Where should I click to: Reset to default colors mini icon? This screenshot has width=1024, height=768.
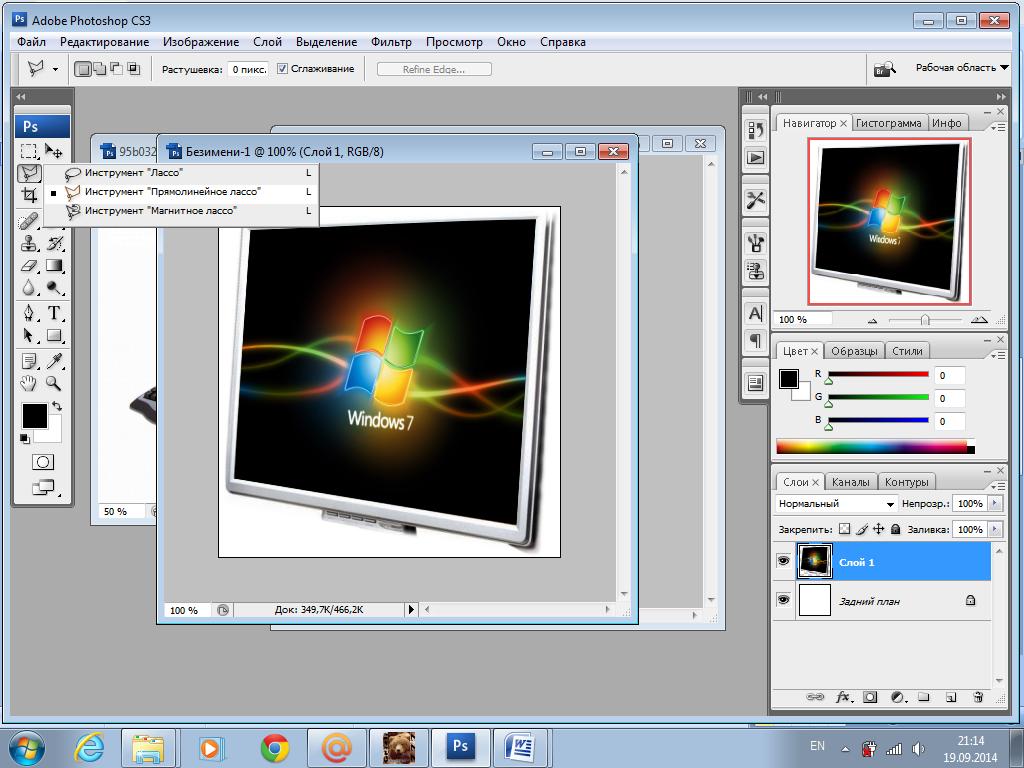point(25,438)
